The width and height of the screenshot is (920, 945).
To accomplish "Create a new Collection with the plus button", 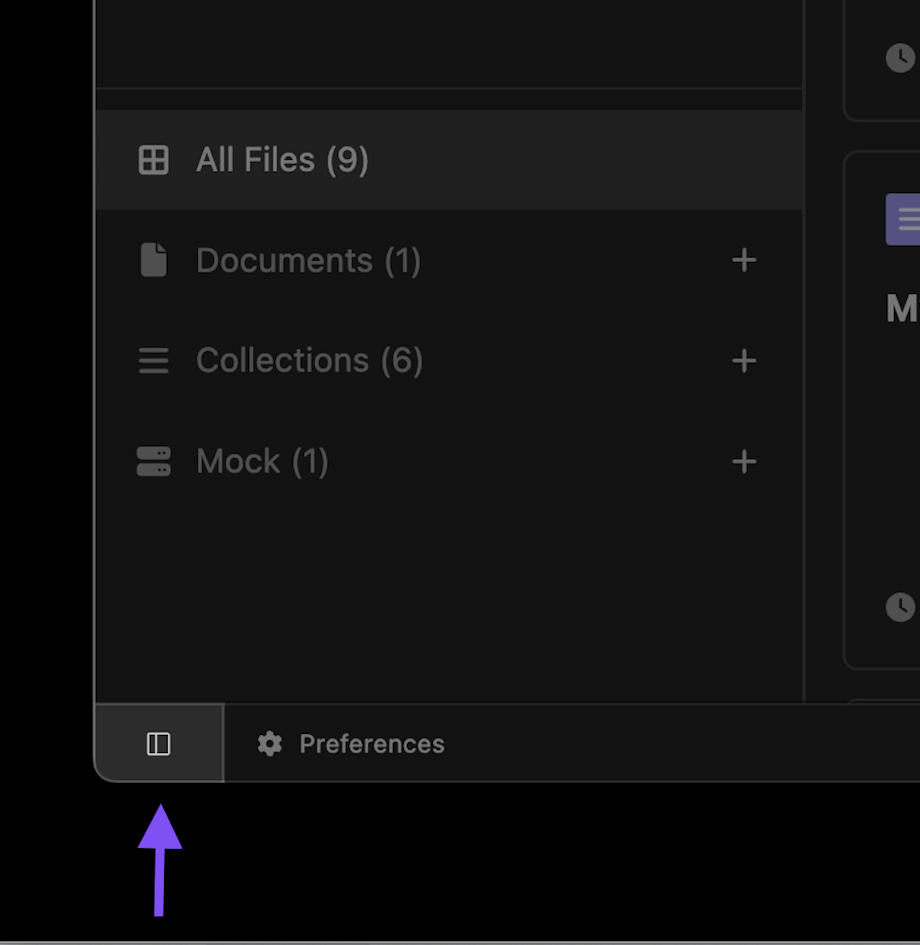I will click(744, 361).
